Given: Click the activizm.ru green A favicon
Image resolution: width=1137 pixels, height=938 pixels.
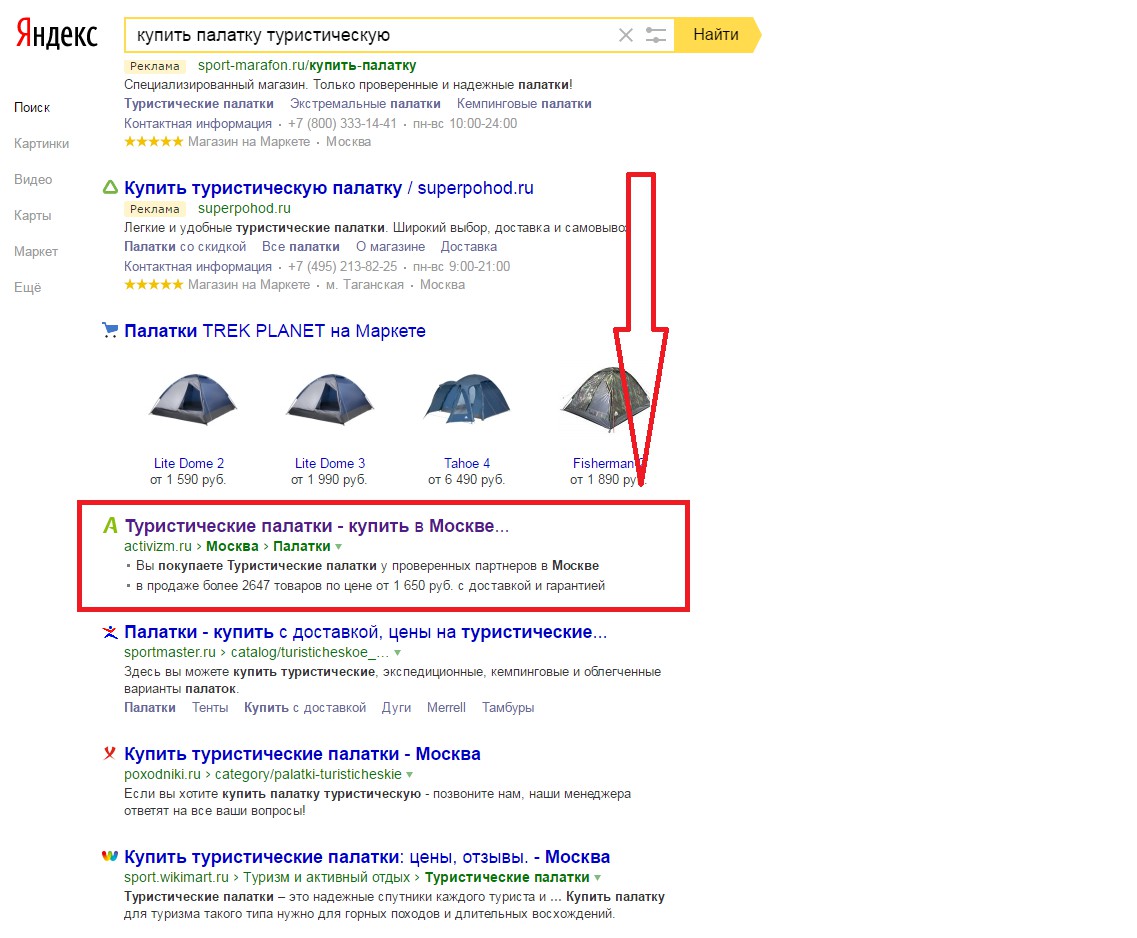Looking at the screenshot, I should pyautogui.click(x=110, y=526).
